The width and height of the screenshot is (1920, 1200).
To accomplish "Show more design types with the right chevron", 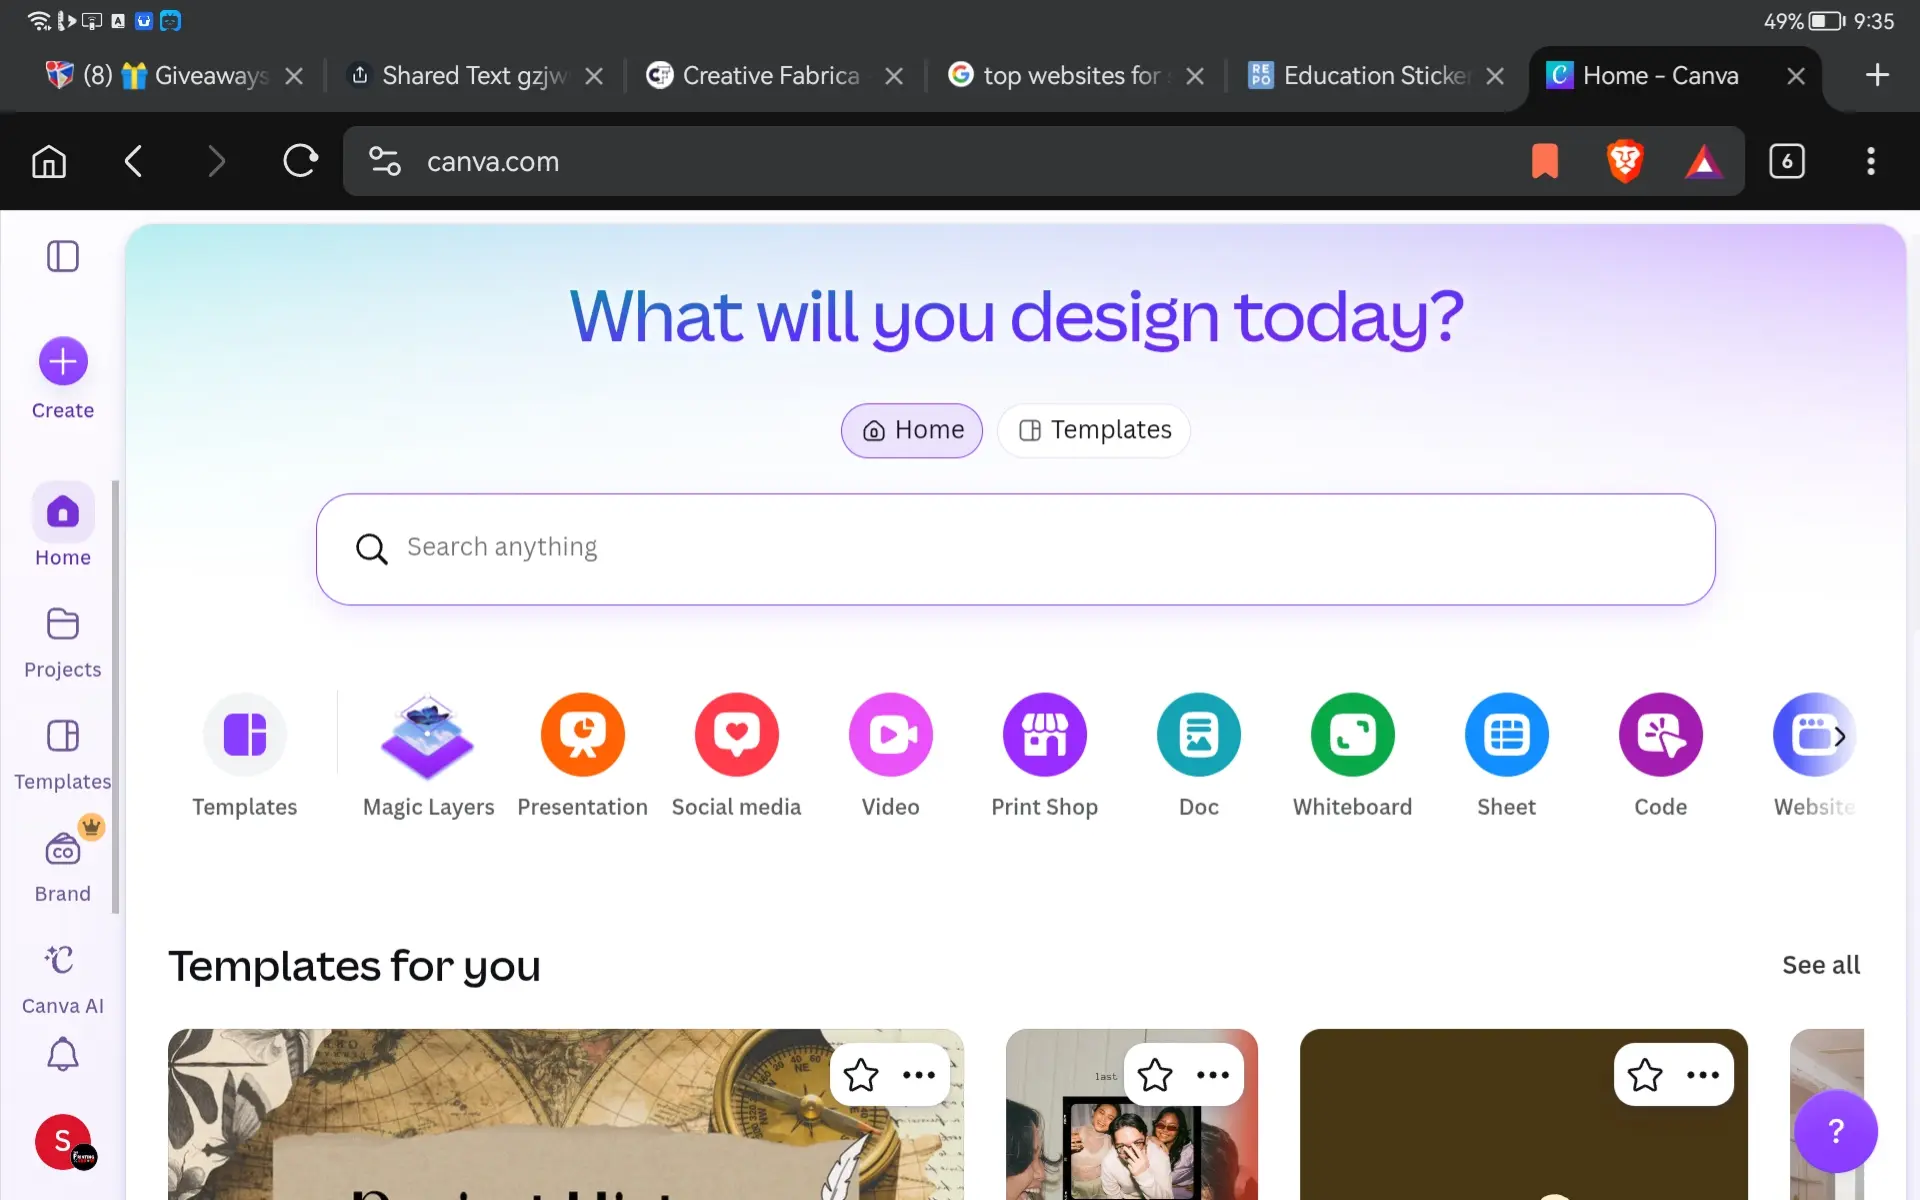I will point(1839,736).
